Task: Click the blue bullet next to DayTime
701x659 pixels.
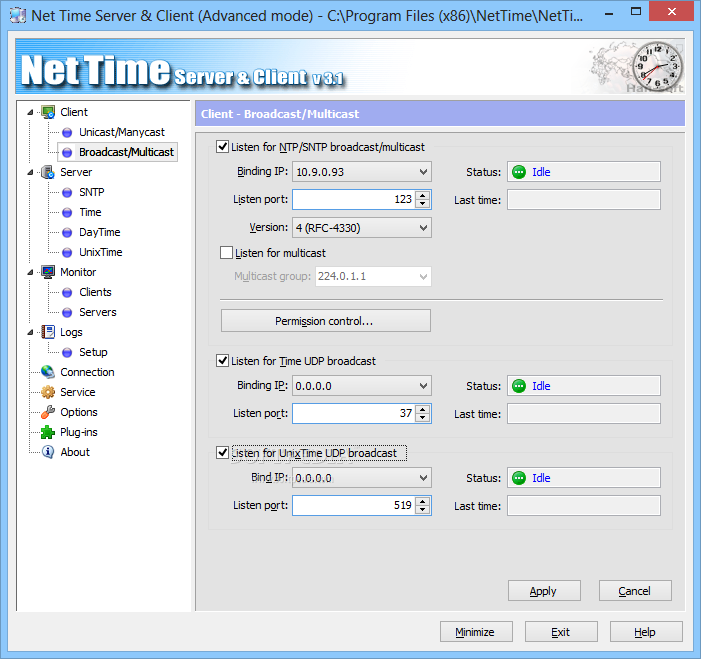Action: pyautogui.click(x=67, y=232)
